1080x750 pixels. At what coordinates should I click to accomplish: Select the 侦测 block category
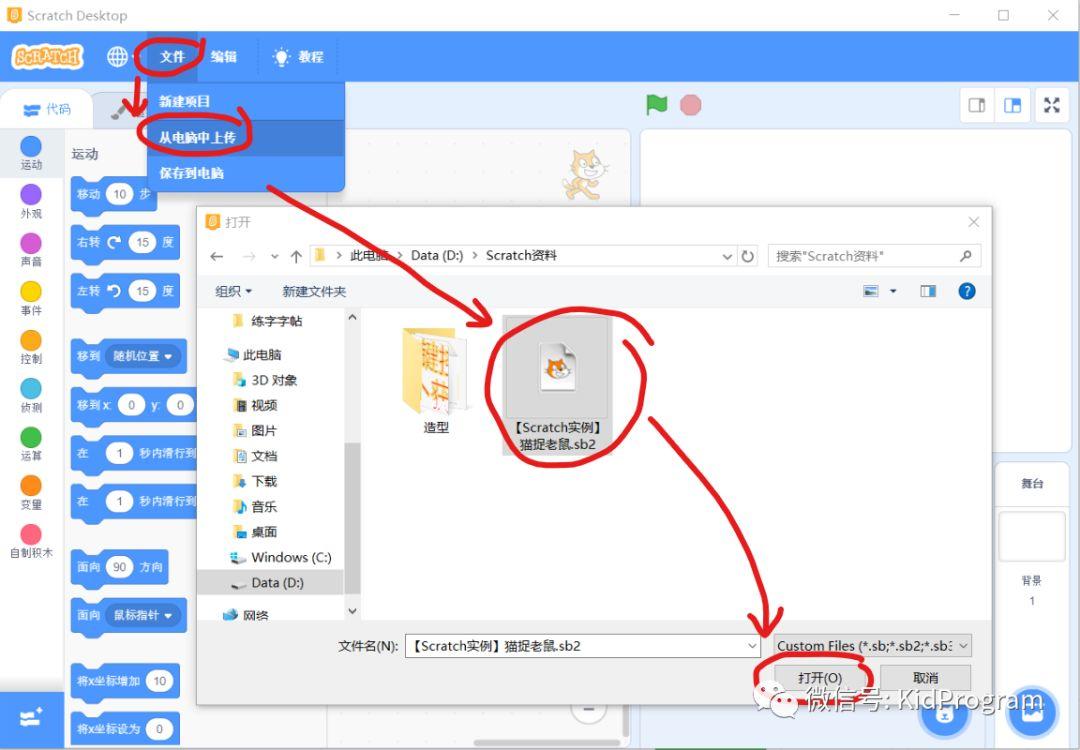[31, 395]
